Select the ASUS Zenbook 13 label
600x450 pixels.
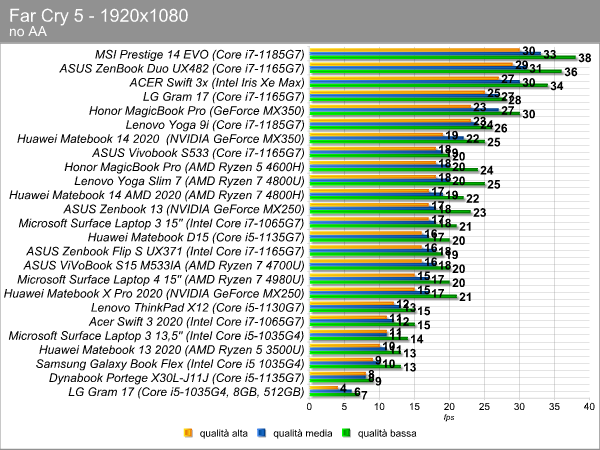tap(184, 209)
